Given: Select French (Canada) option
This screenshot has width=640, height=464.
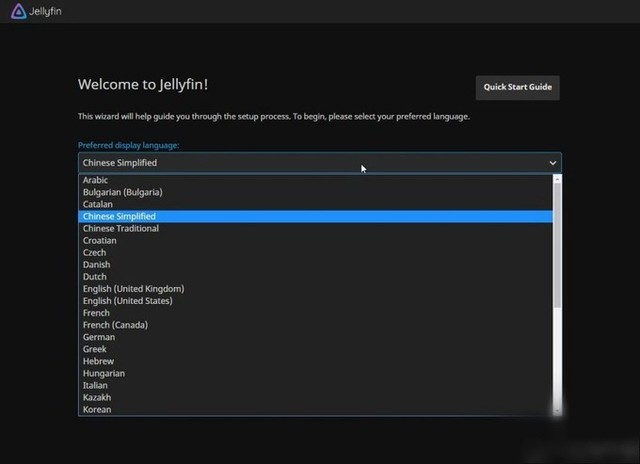Looking at the screenshot, I should pyautogui.click(x=315, y=325).
